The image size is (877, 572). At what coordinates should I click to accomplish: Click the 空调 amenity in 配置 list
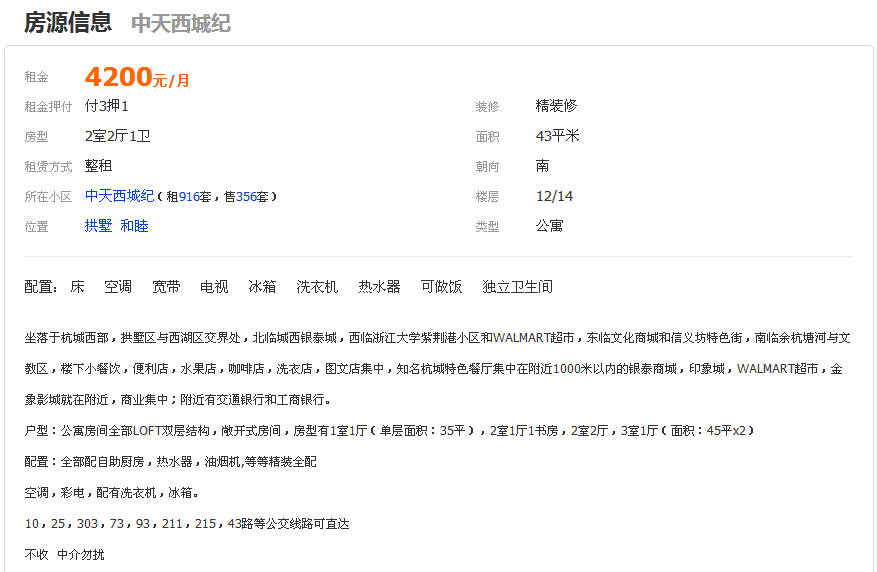click(118, 287)
